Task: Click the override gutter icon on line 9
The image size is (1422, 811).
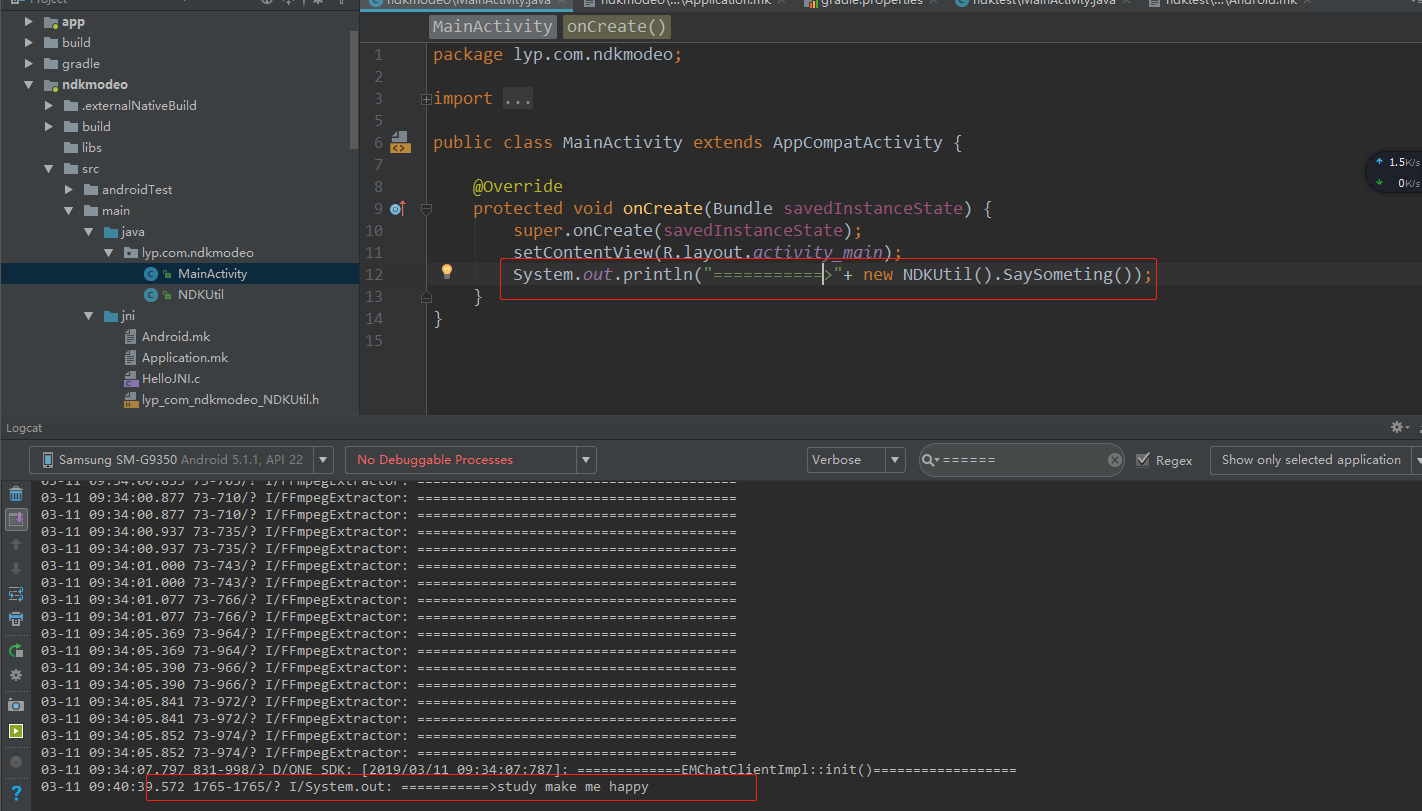Action: click(396, 208)
